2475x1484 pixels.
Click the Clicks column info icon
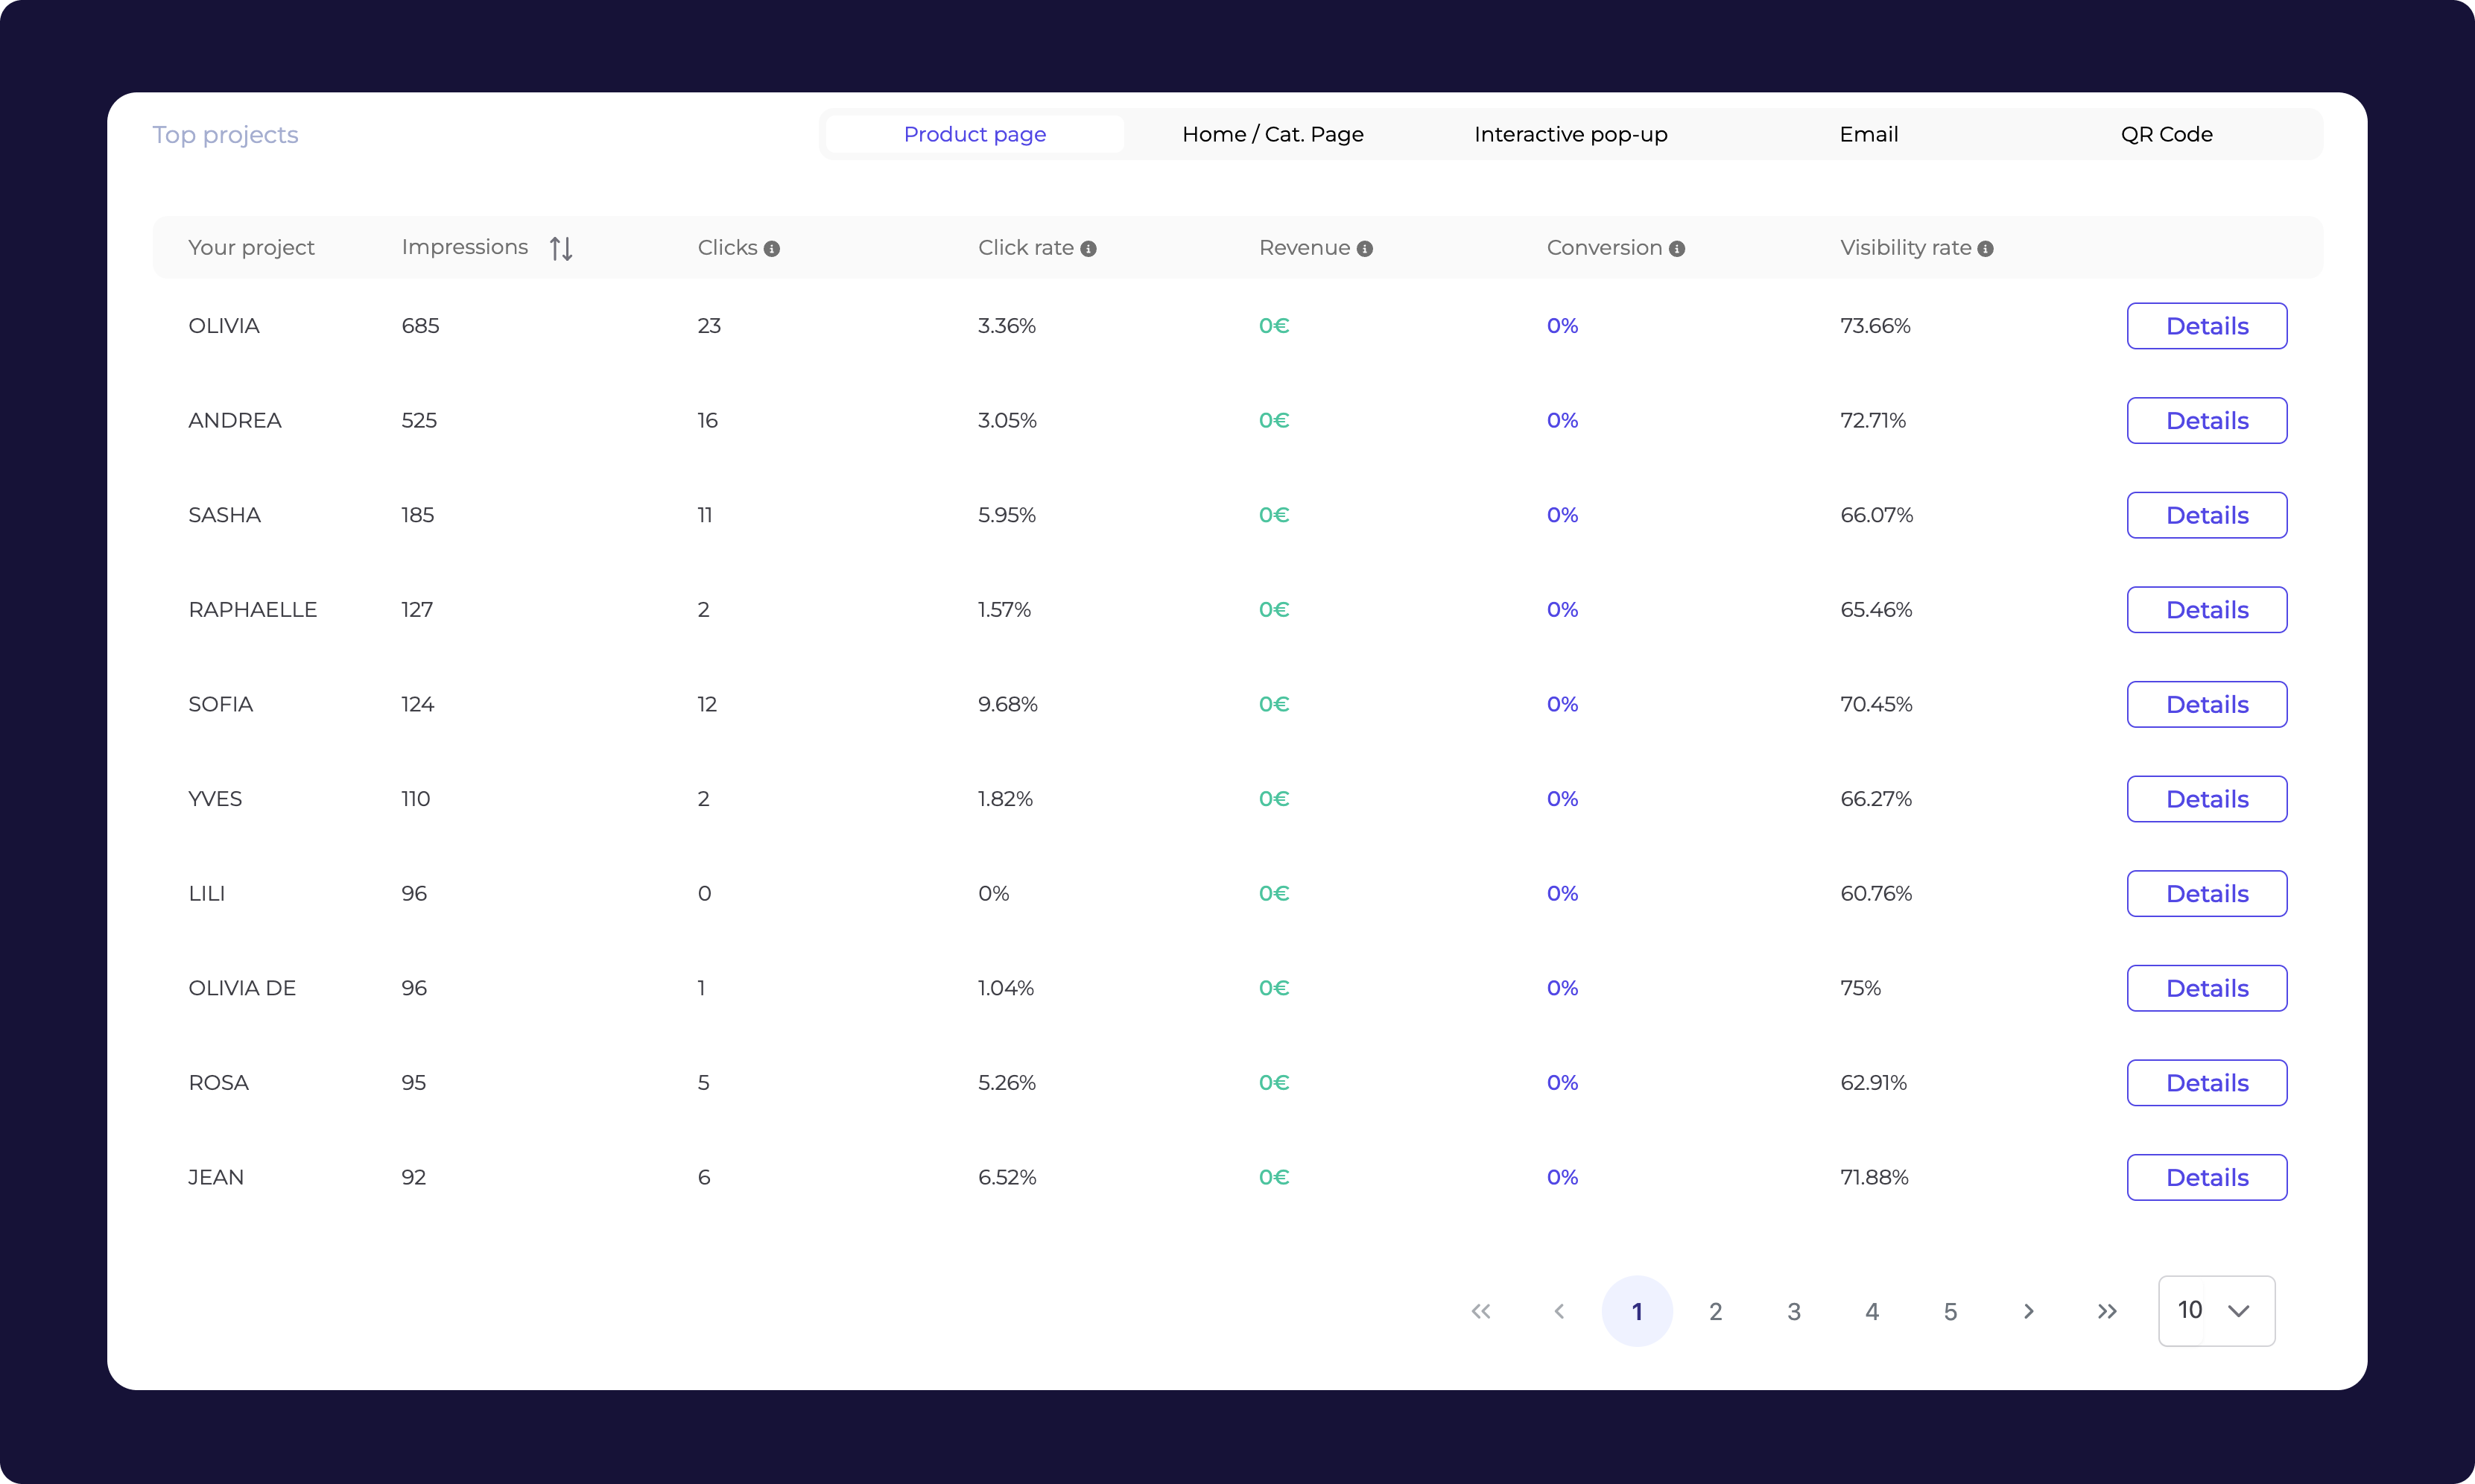(x=772, y=249)
